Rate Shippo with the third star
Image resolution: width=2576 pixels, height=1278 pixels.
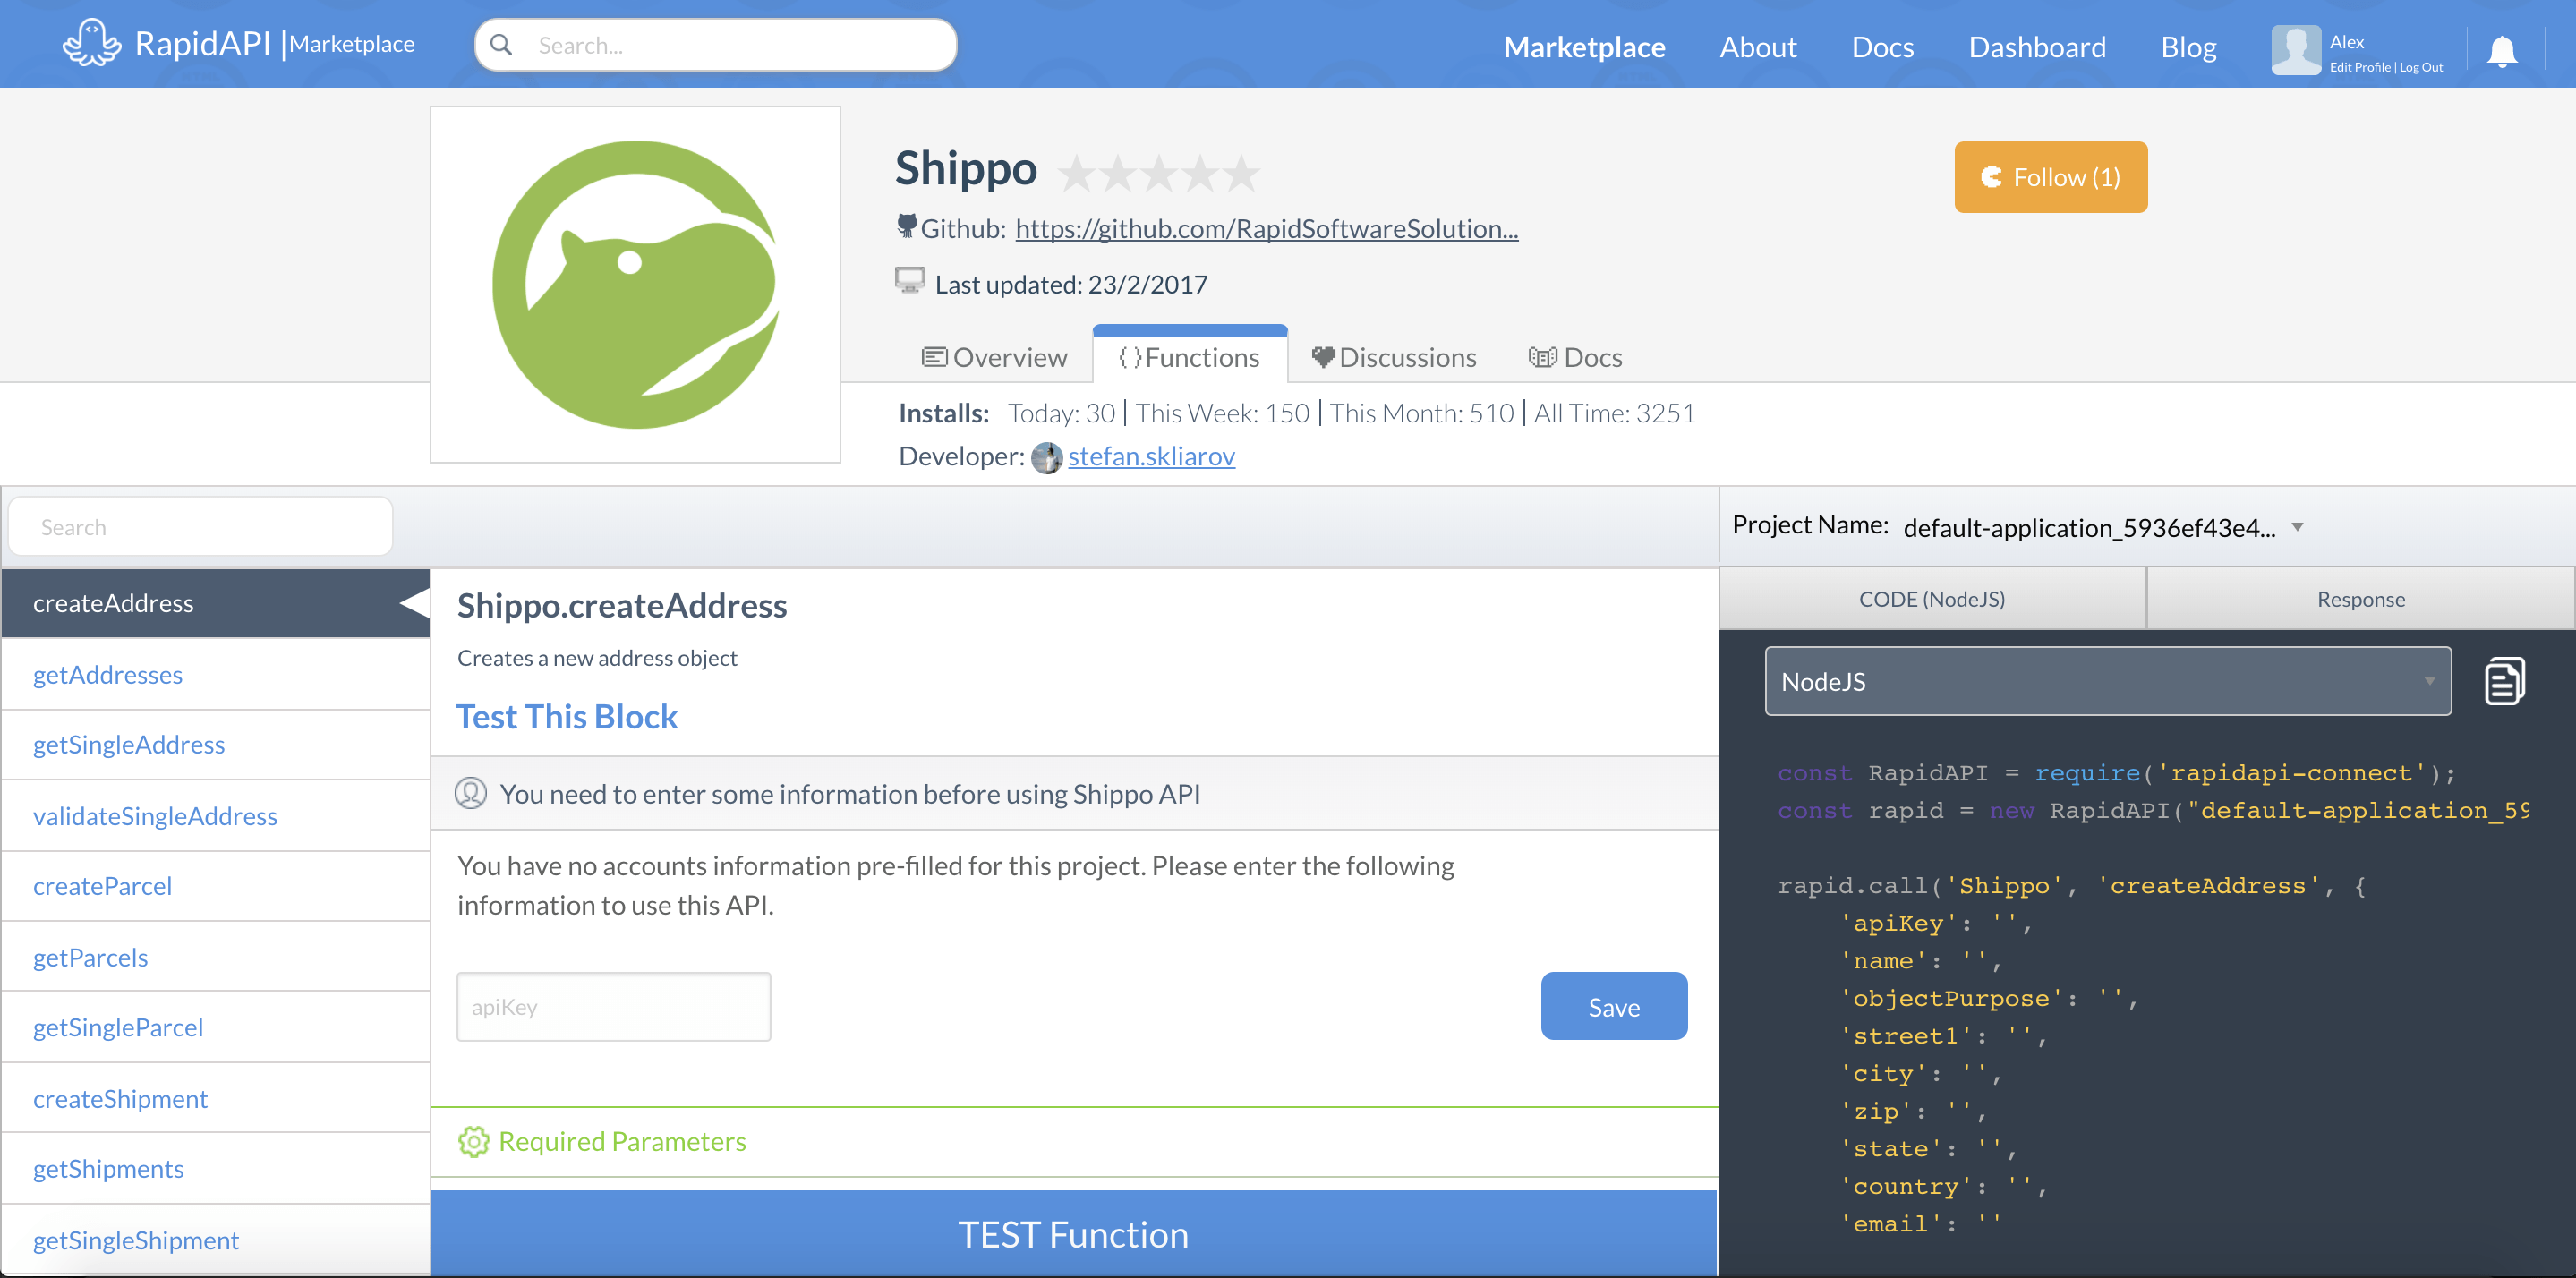coord(1159,173)
